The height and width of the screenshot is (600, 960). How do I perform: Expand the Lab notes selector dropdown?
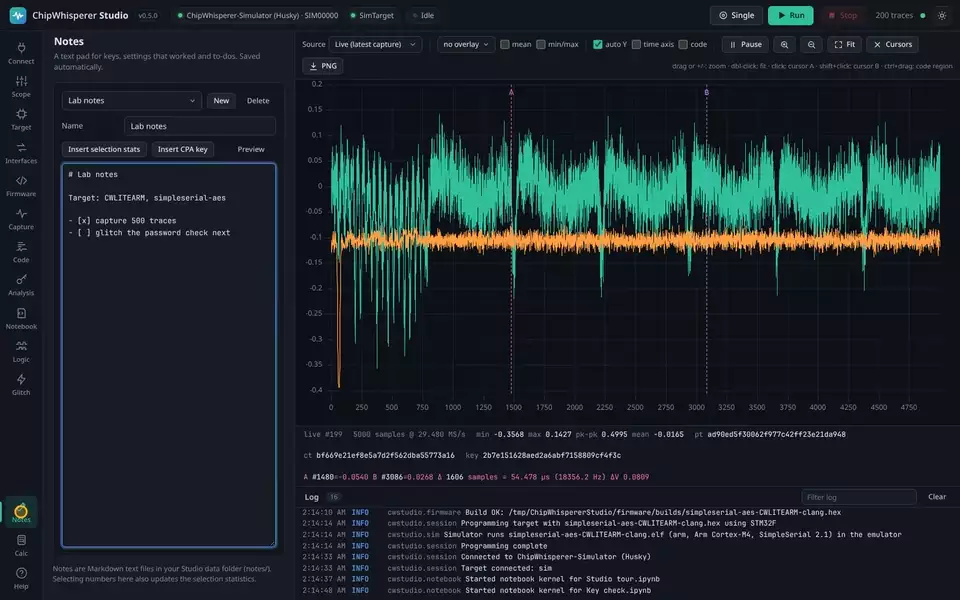click(132, 100)
